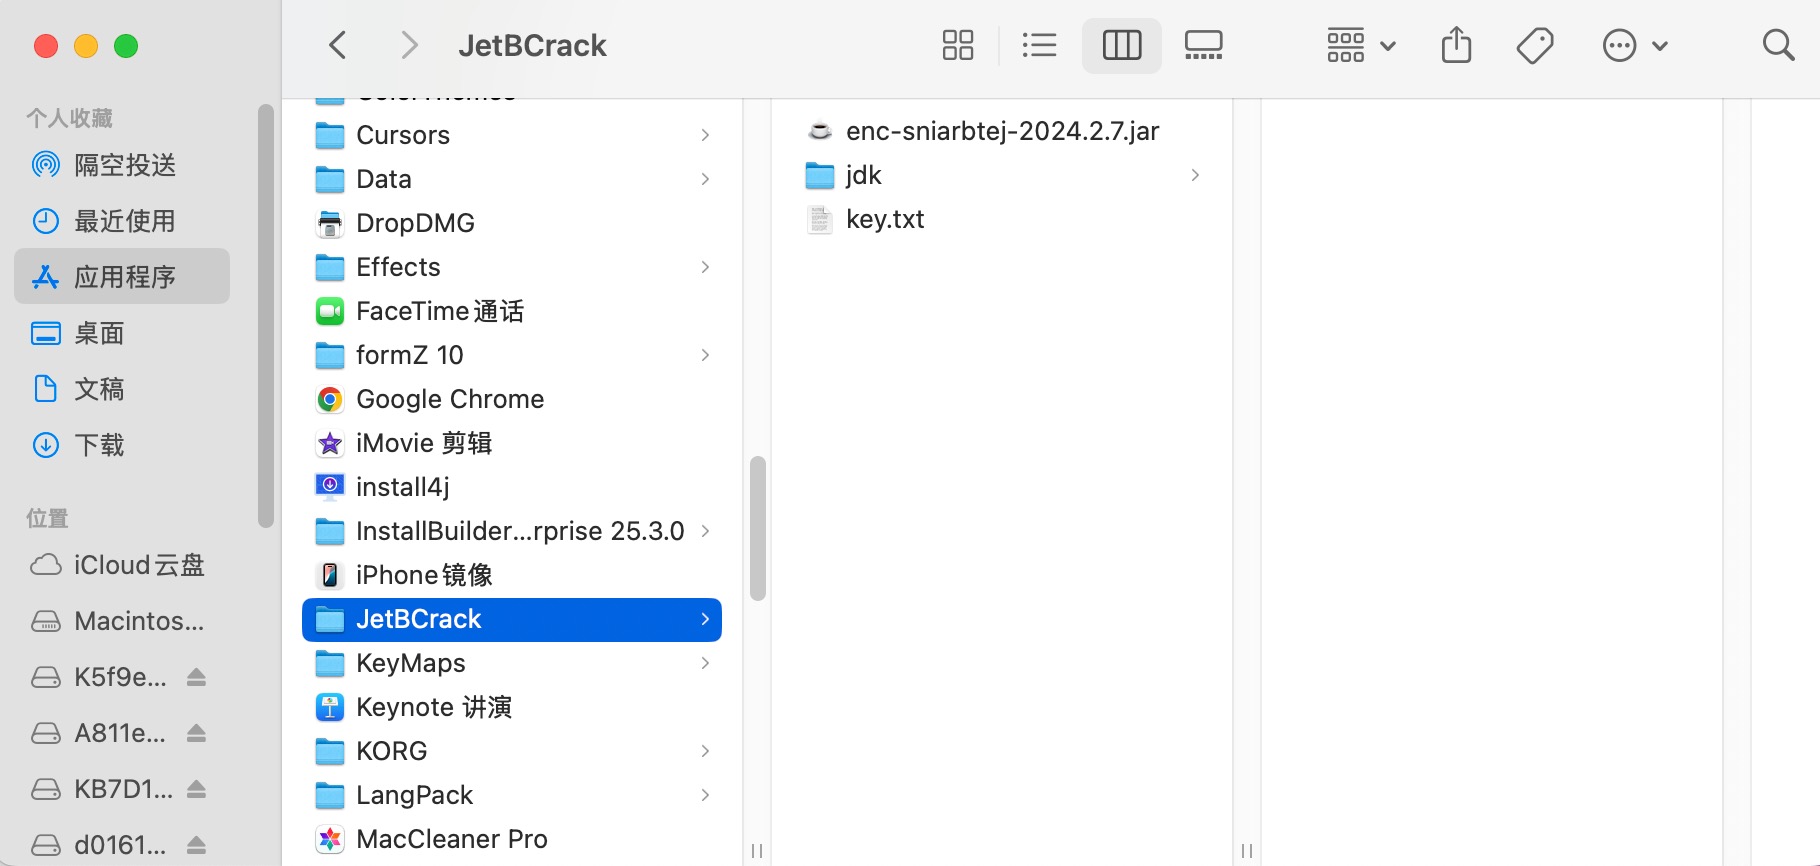Select the key.txt file
The image size is (1820, 866).
[x=884, y=219]
